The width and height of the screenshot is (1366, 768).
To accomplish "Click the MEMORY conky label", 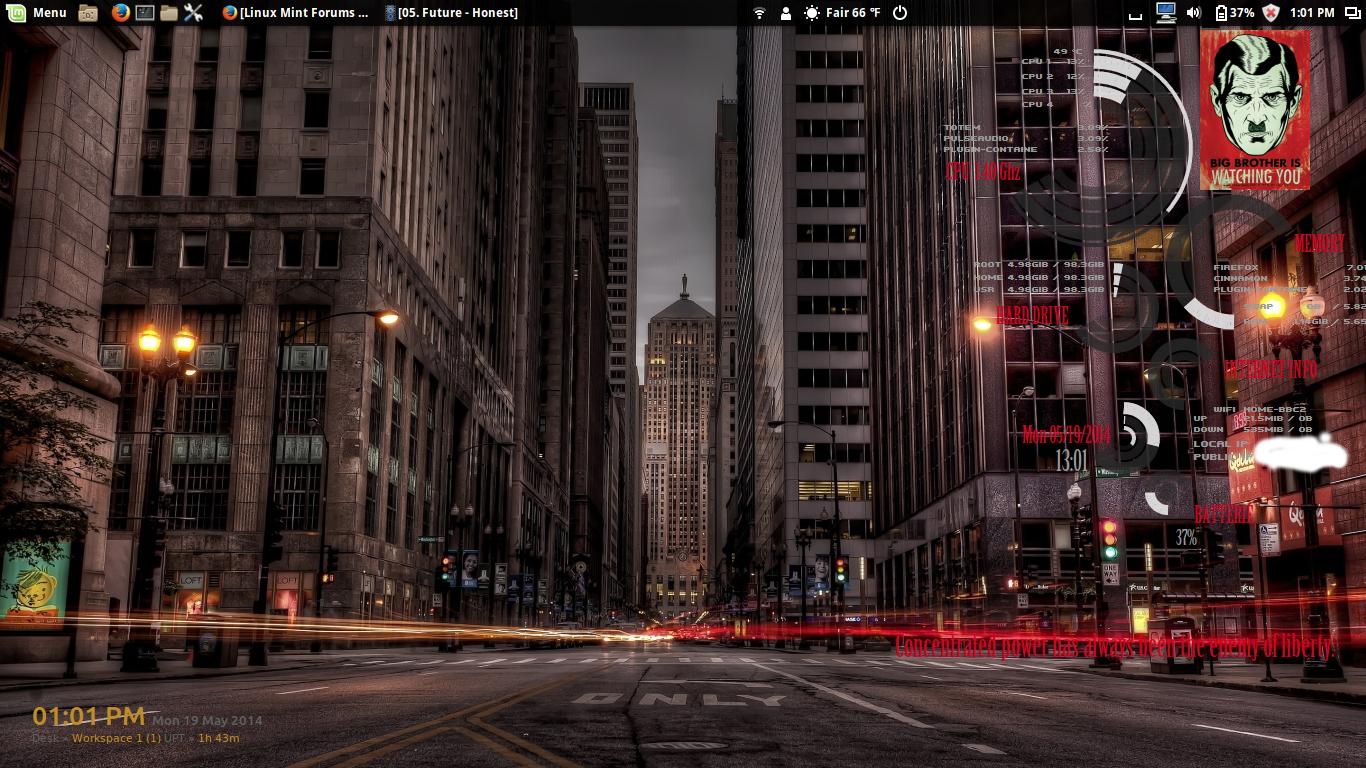I will point(1319,244).
